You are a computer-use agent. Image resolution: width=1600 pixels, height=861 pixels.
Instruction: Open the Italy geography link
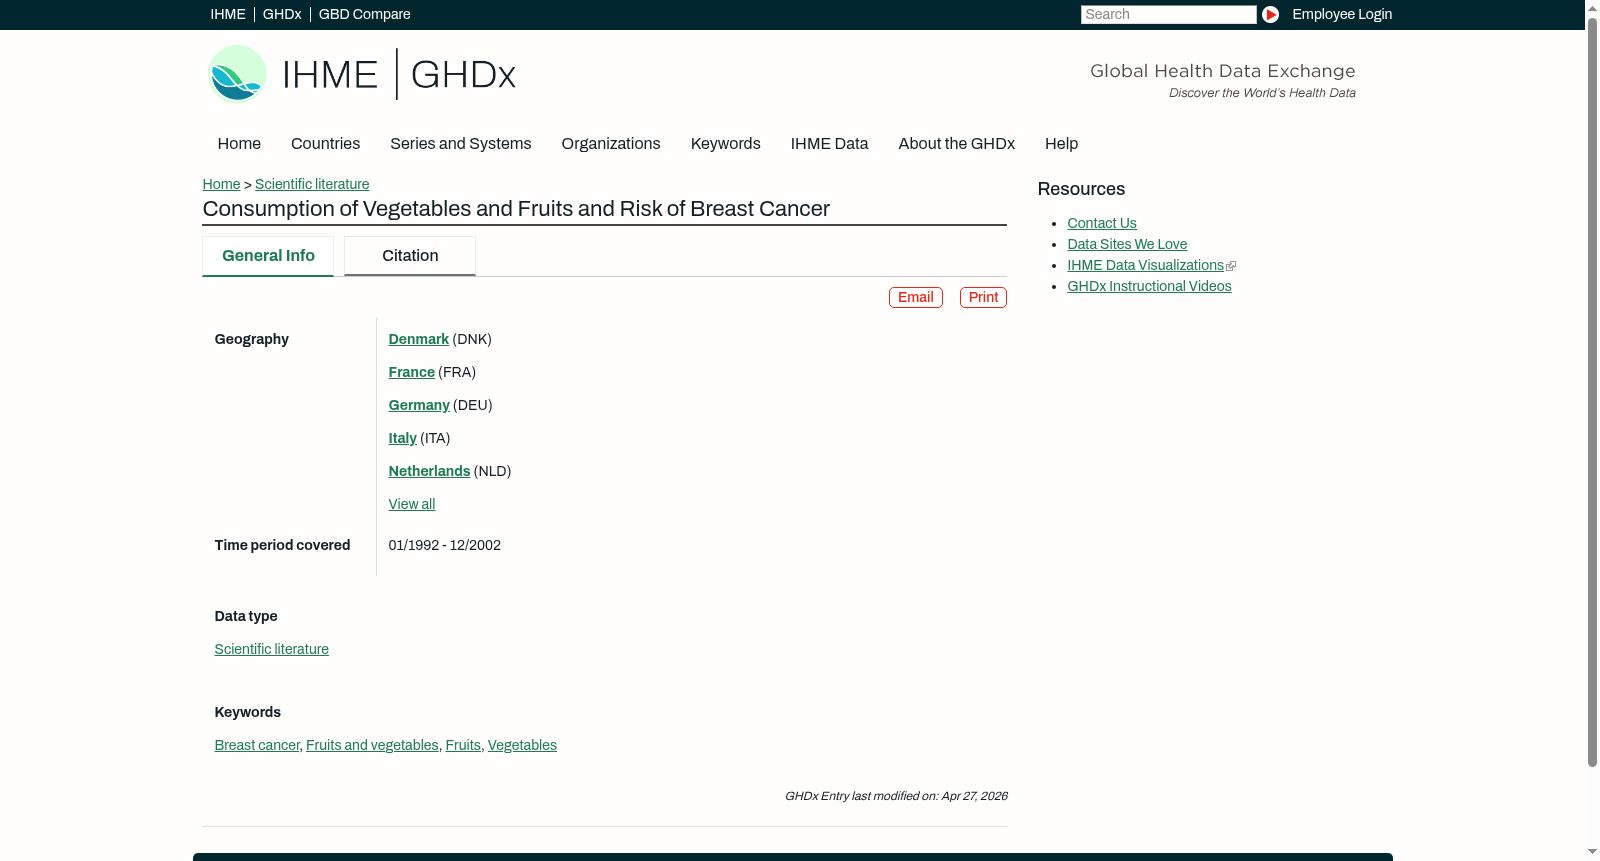(x=403, y=438)
